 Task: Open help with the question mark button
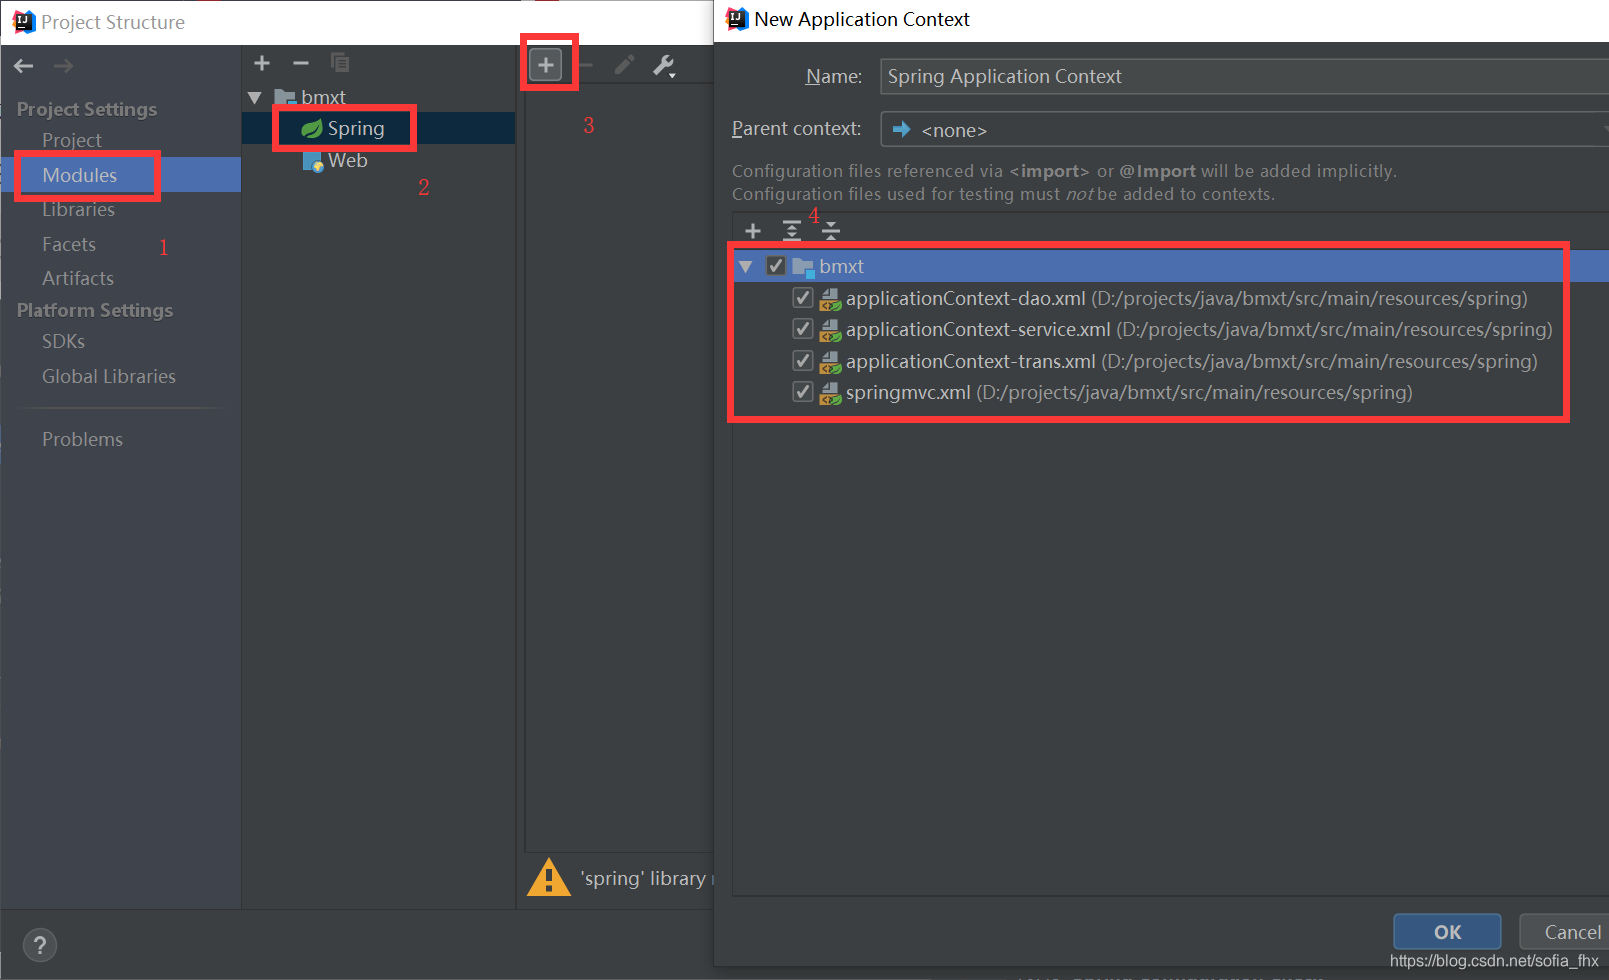pyautogui.click(x=39, y=945)
